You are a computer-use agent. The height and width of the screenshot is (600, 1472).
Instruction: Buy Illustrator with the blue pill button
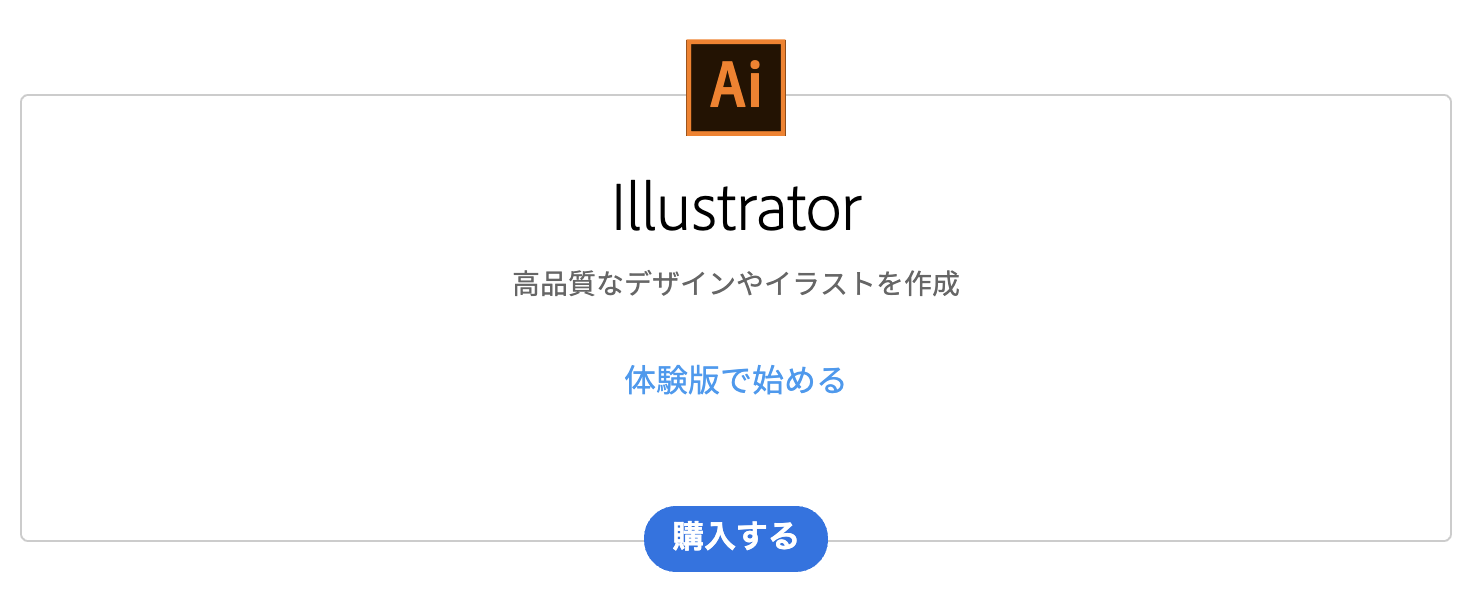(x=736, y=538)
